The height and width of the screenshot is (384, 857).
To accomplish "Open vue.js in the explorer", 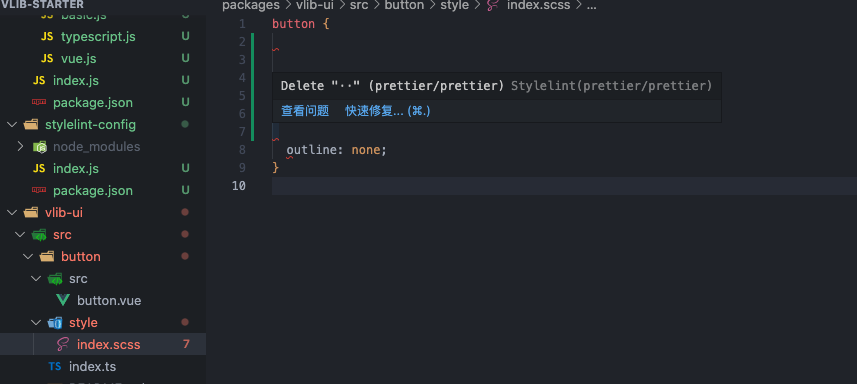I will pos(79,58).
